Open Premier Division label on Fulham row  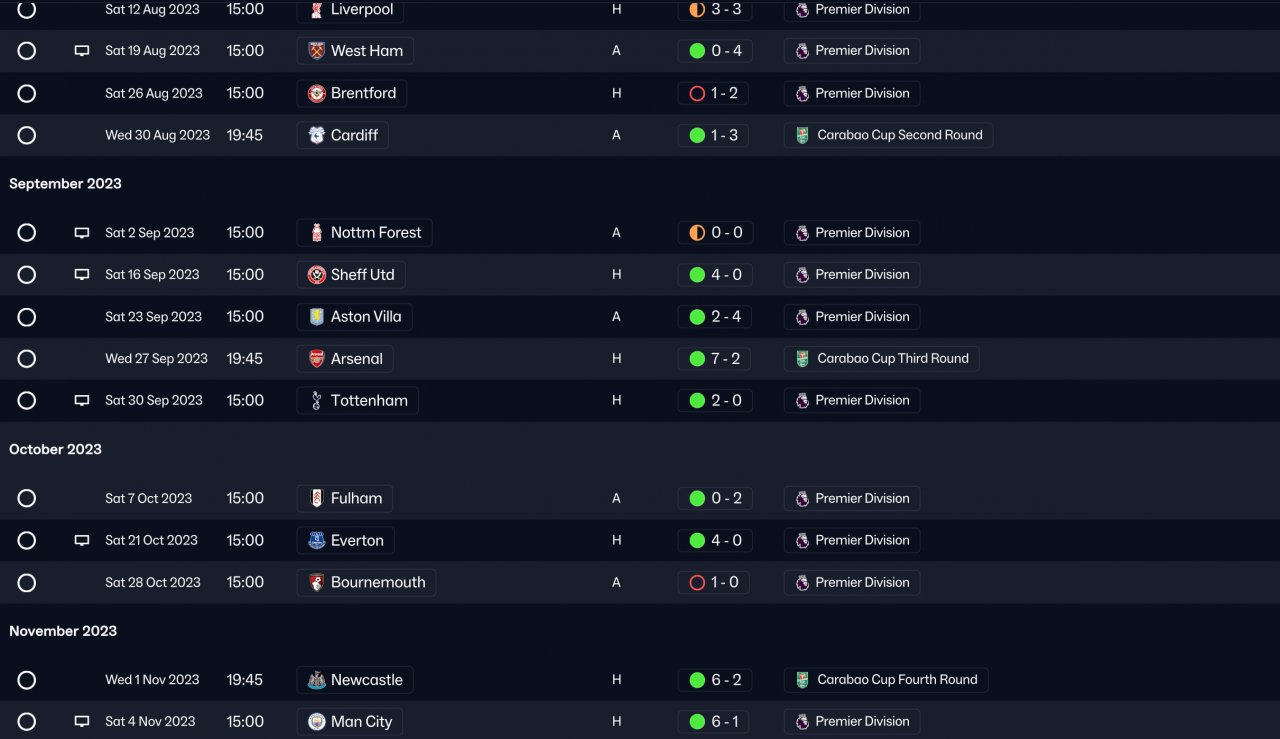coord(852,498)
